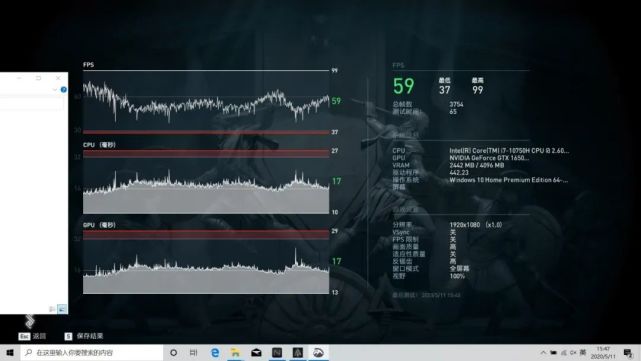Switch to the Assassin's Creed taskbar icon

[x=298, y=352]
